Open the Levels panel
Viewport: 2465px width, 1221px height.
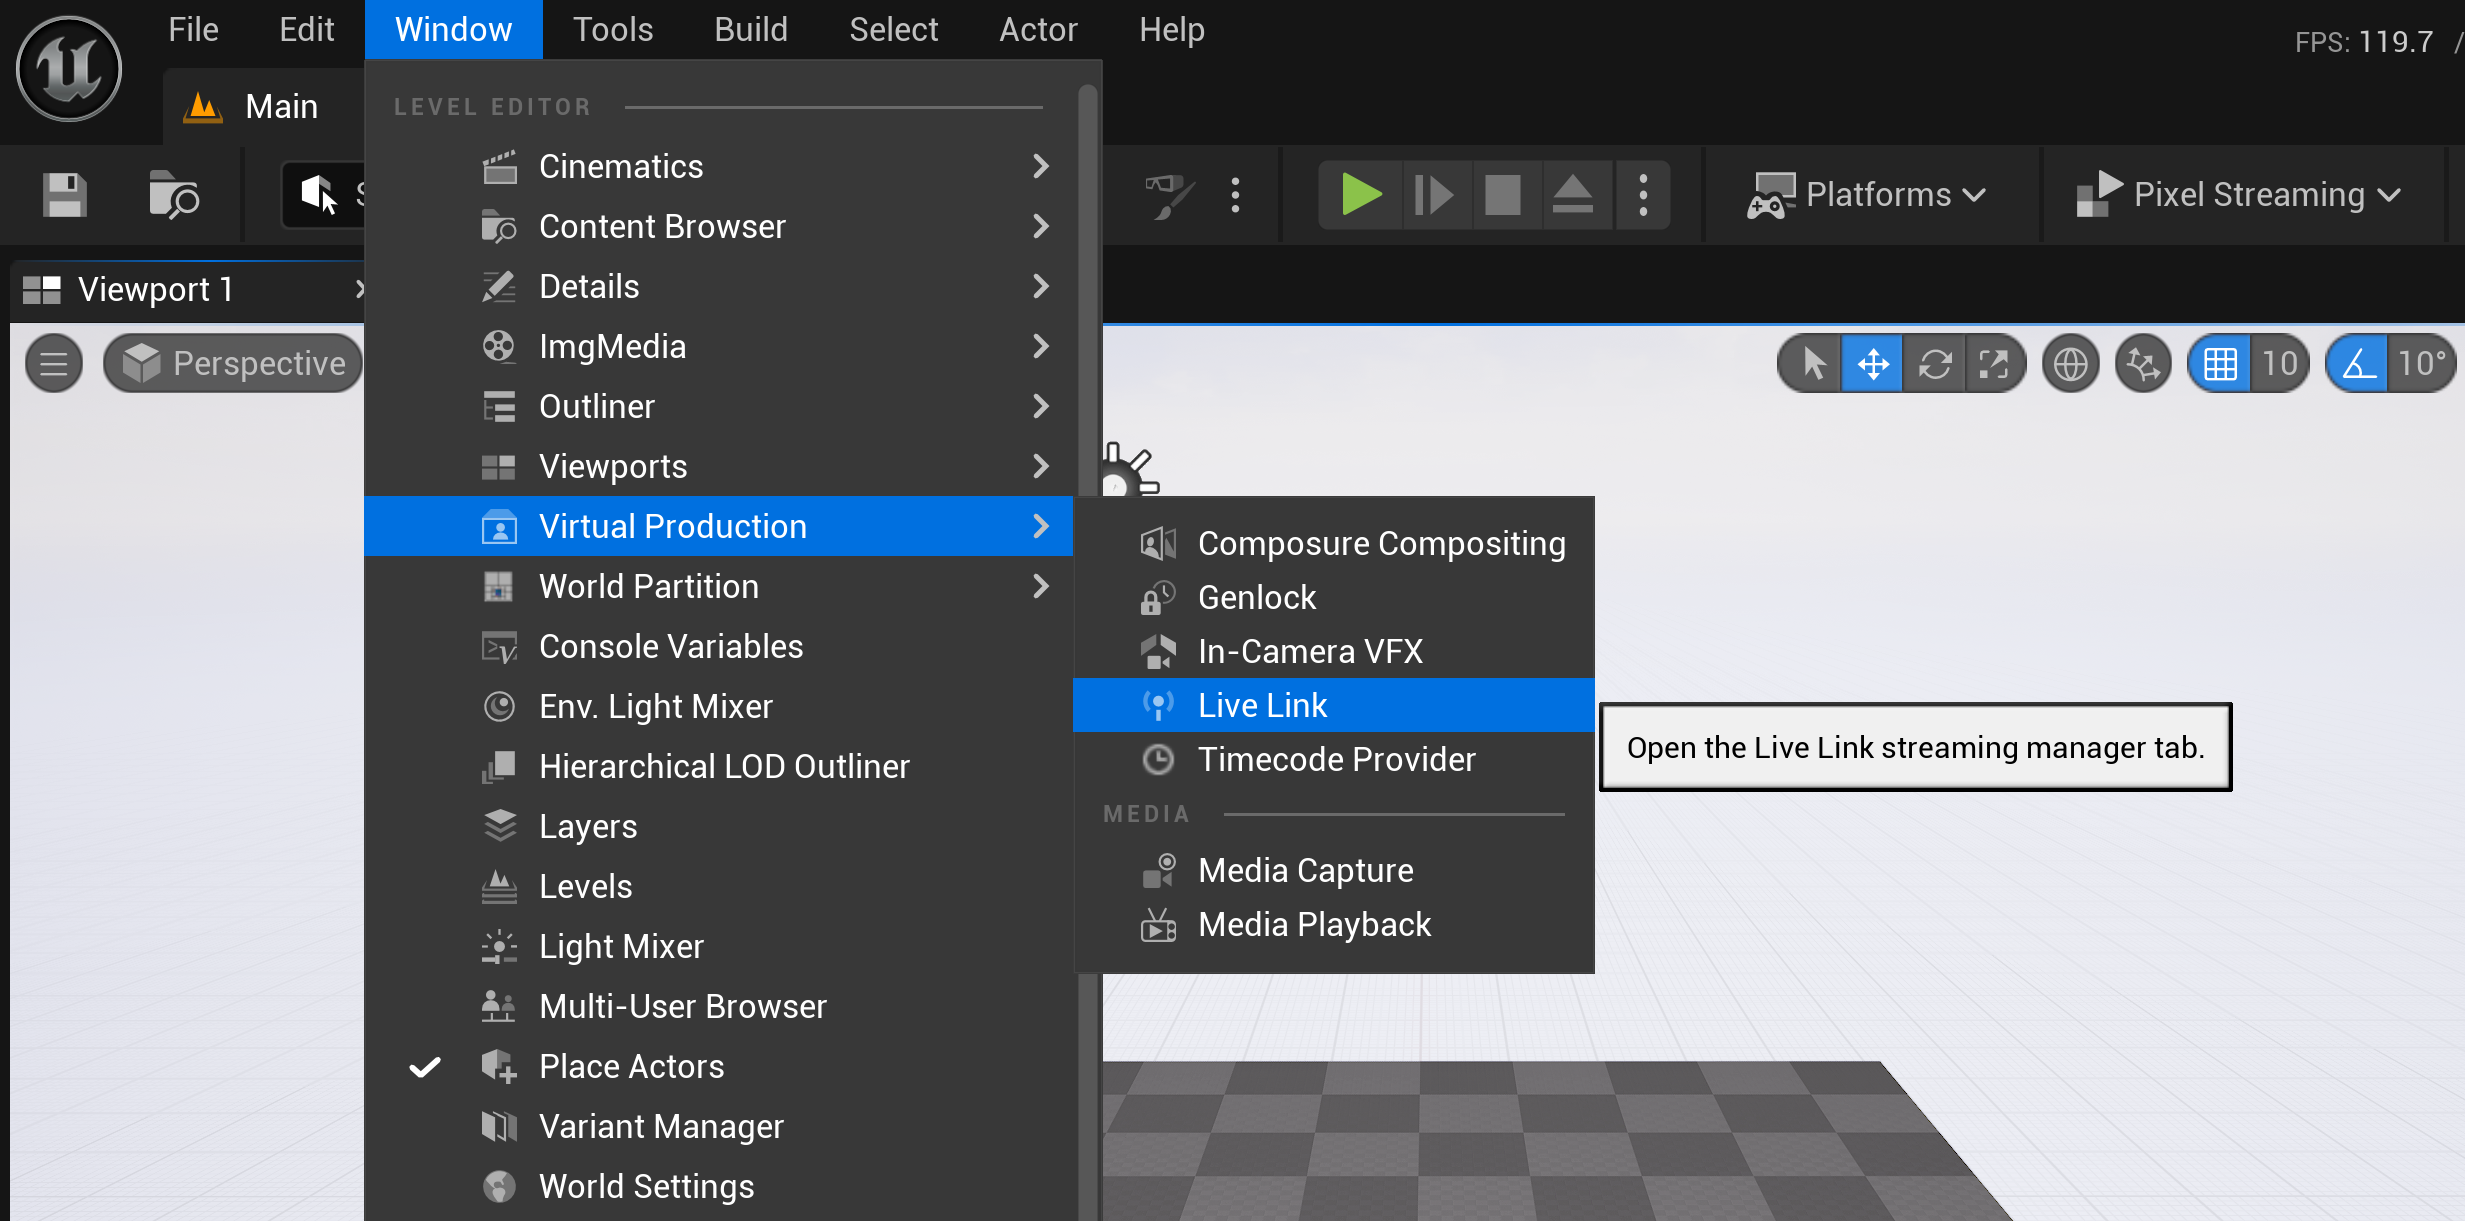coord(719,886)
